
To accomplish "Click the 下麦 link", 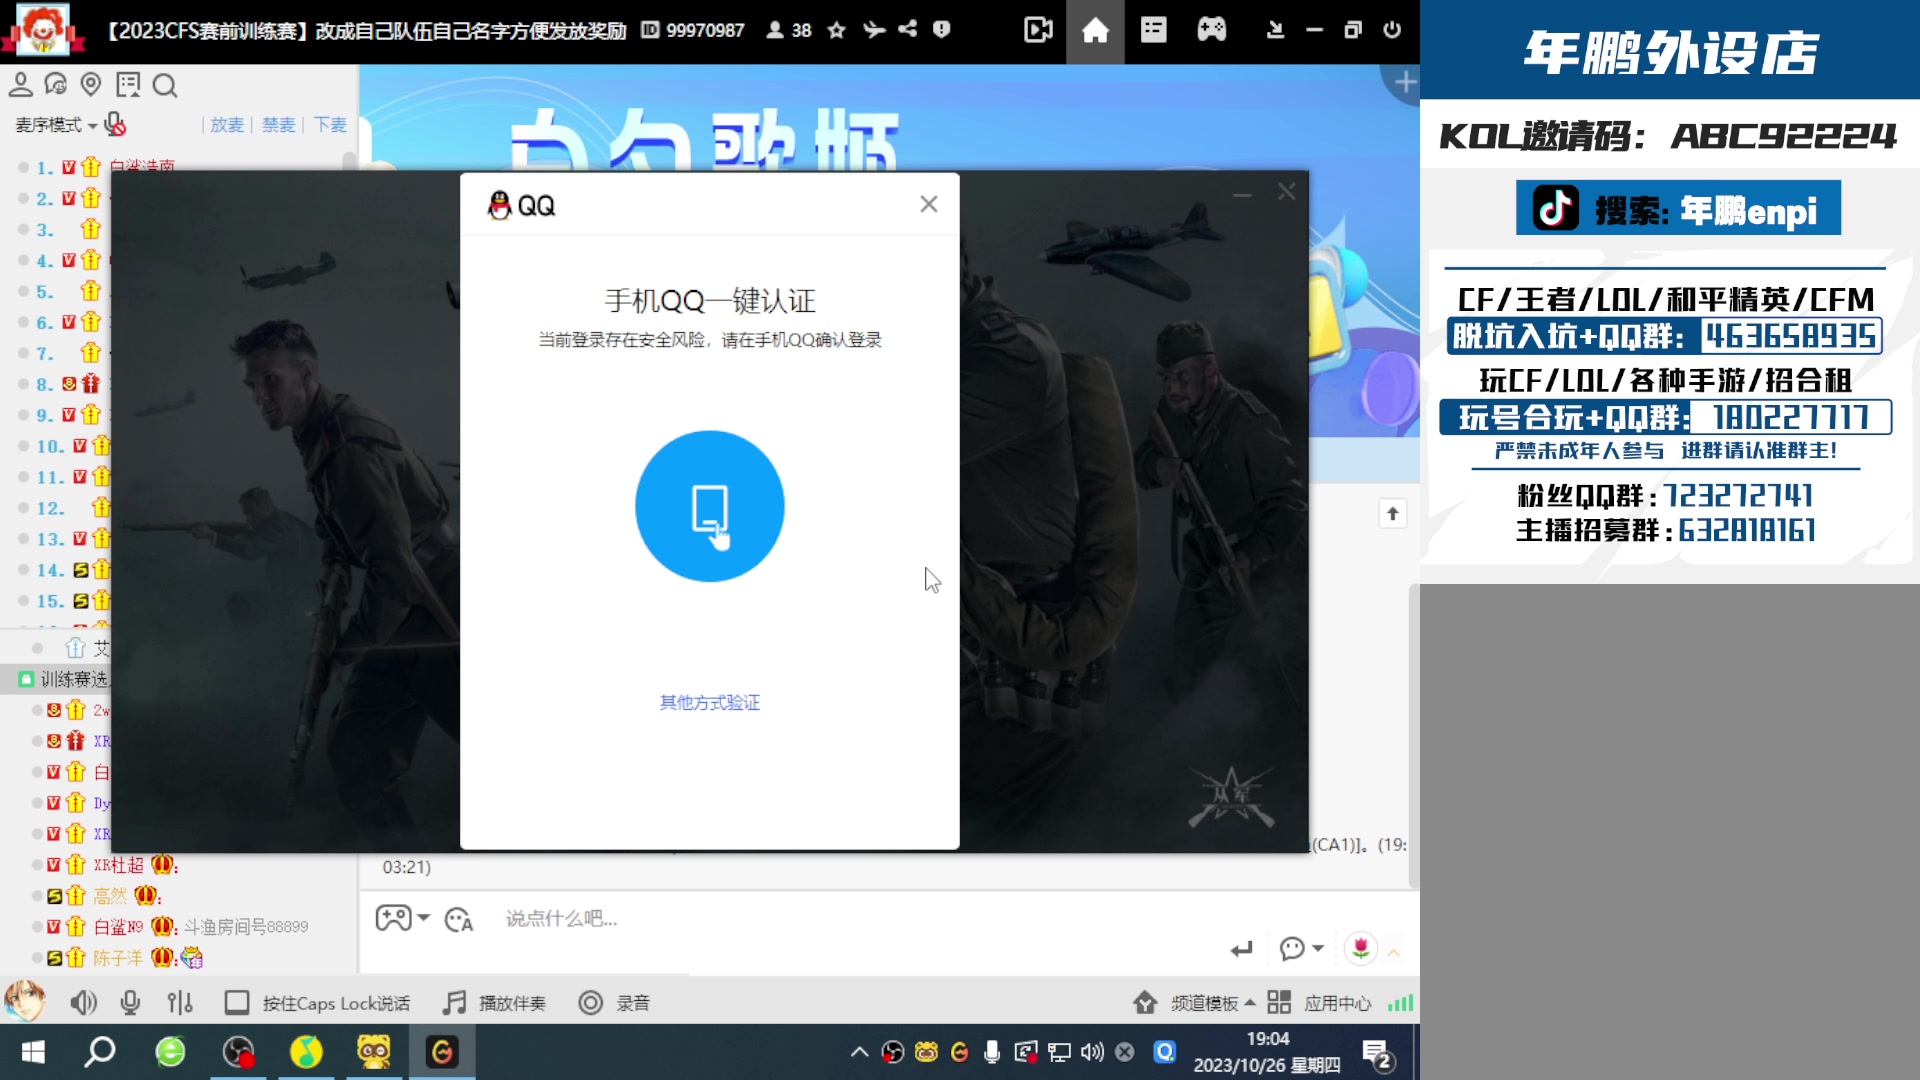I will coord(330,125).
